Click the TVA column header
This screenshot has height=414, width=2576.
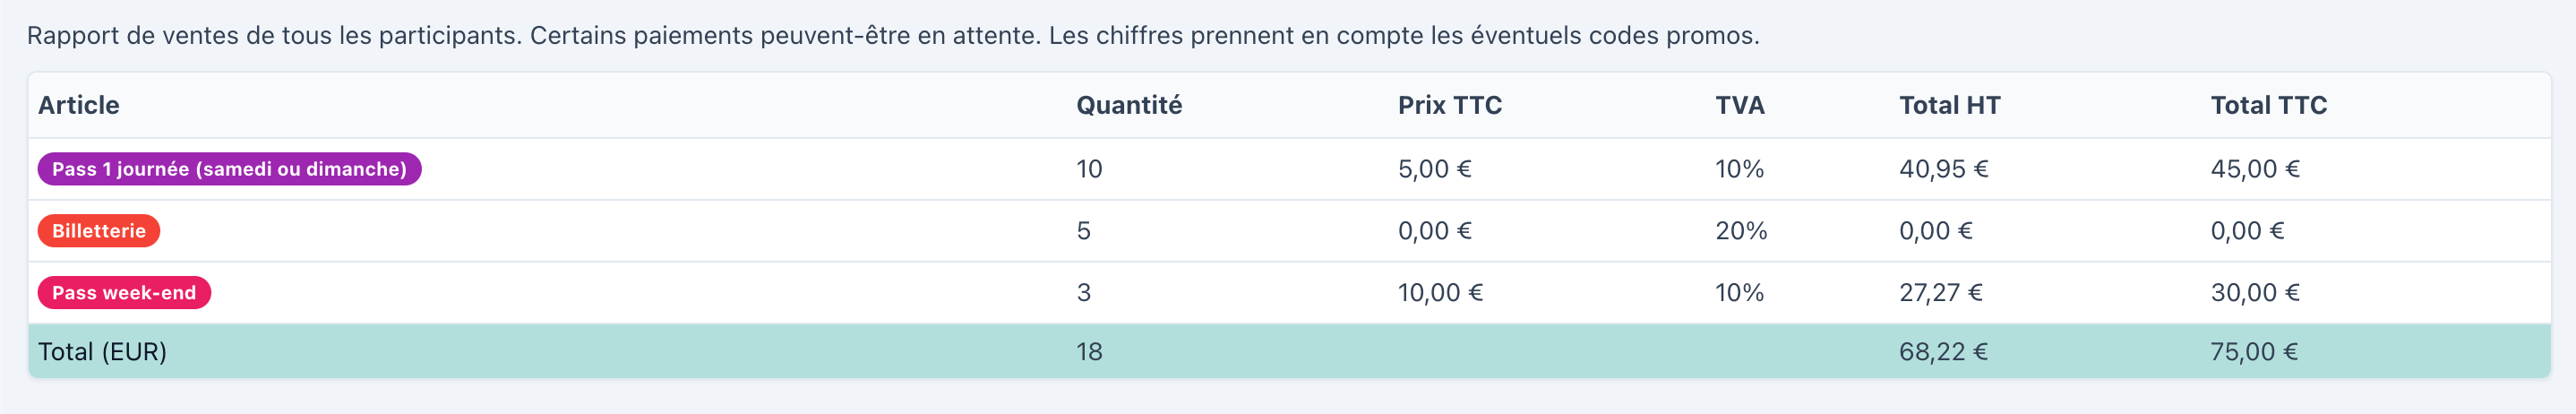pos(1739,105)
